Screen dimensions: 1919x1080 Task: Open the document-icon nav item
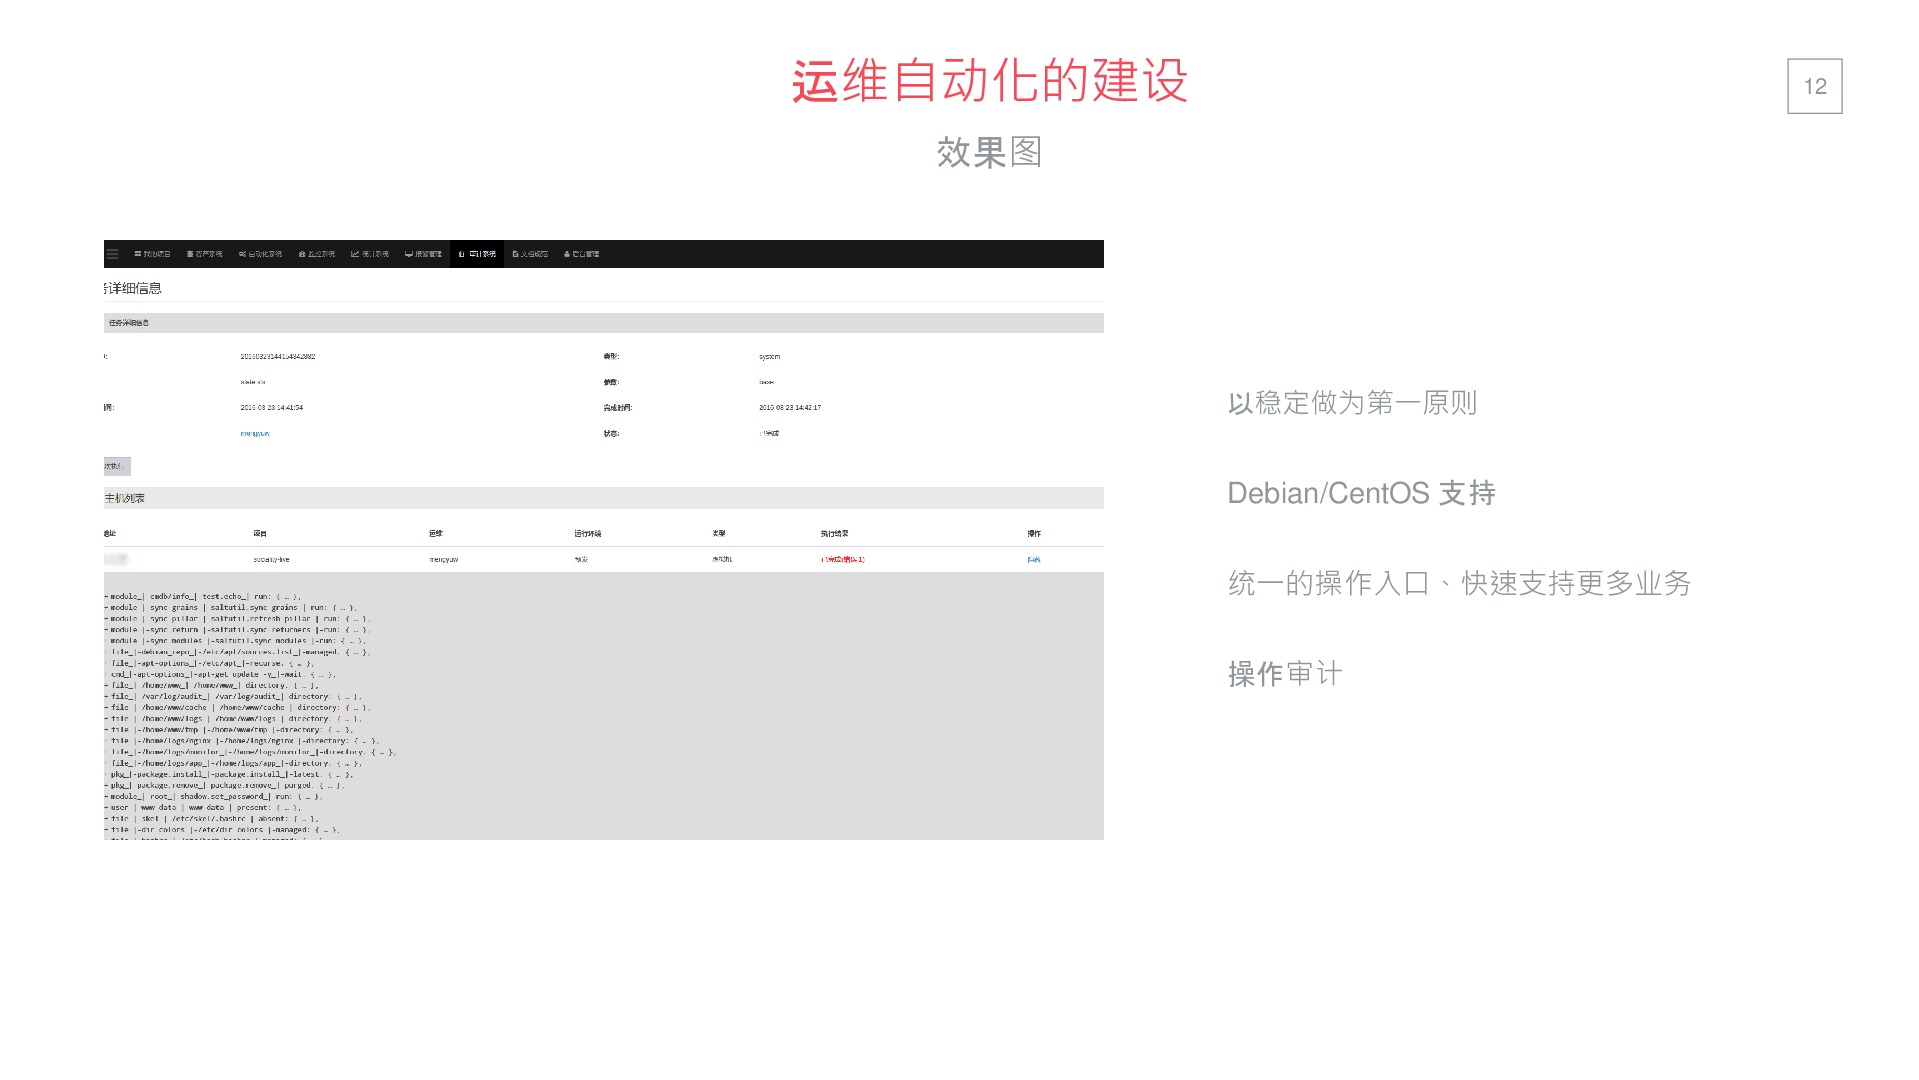530,254
